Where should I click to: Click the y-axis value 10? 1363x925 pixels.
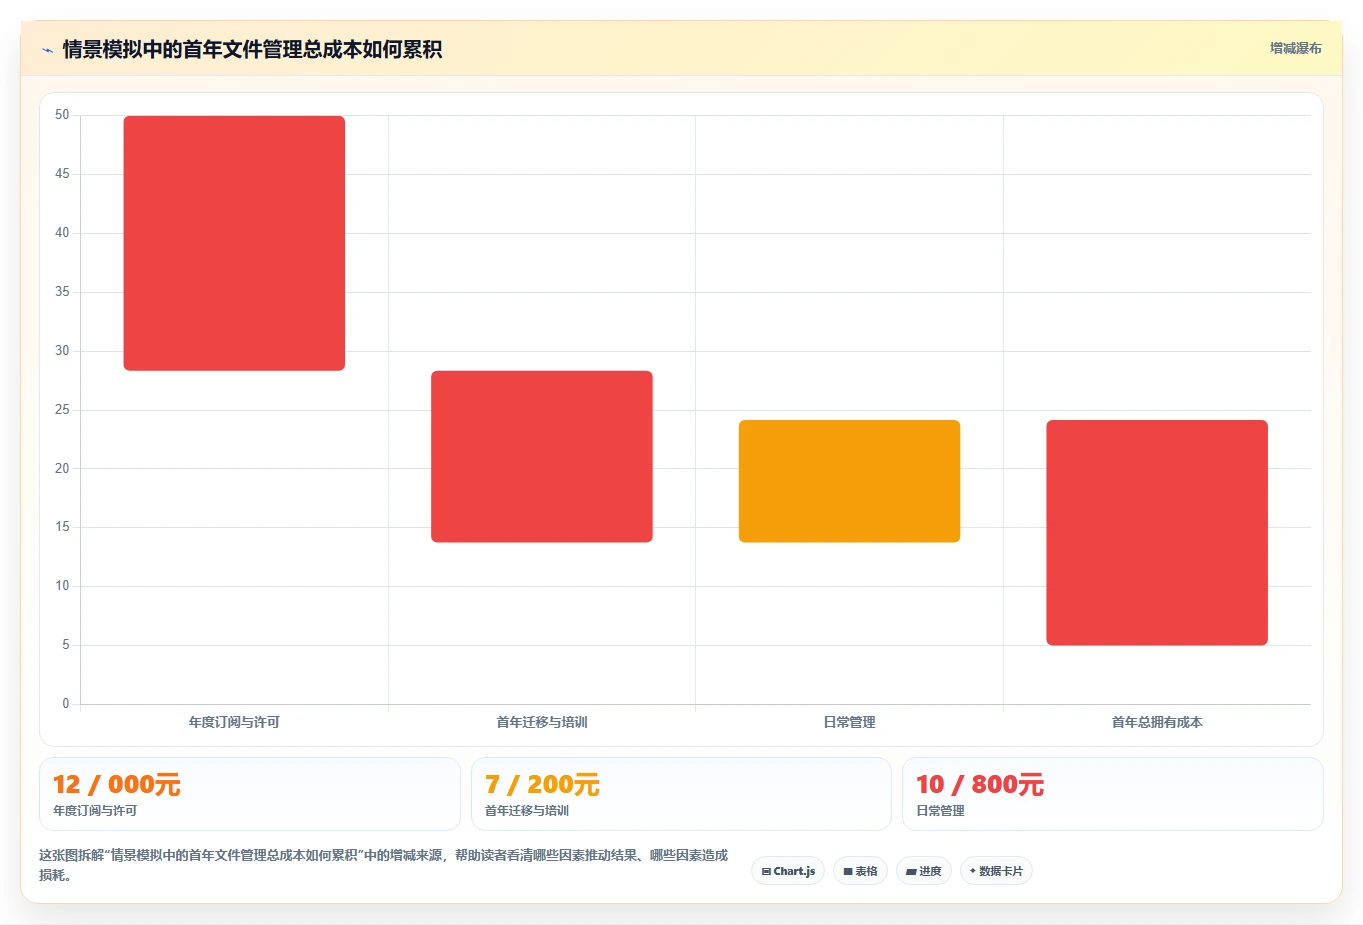coord(62,586)
